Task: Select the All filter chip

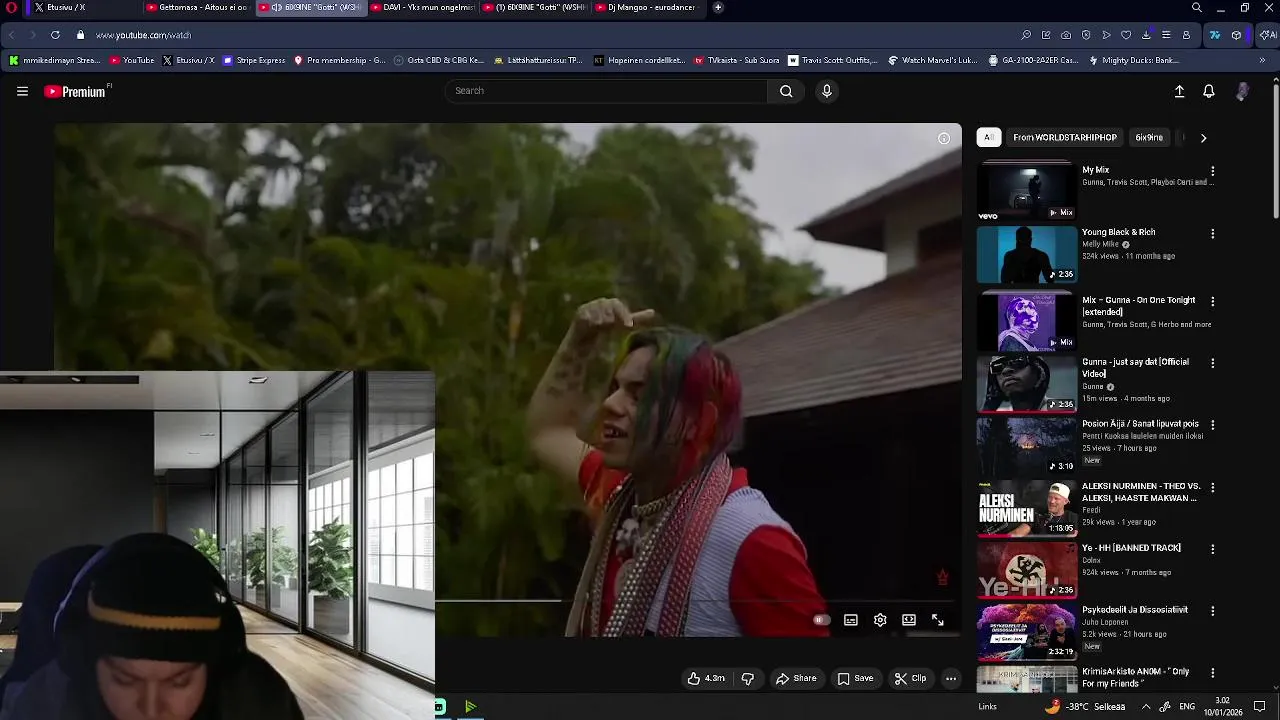Action: [988, 138]
